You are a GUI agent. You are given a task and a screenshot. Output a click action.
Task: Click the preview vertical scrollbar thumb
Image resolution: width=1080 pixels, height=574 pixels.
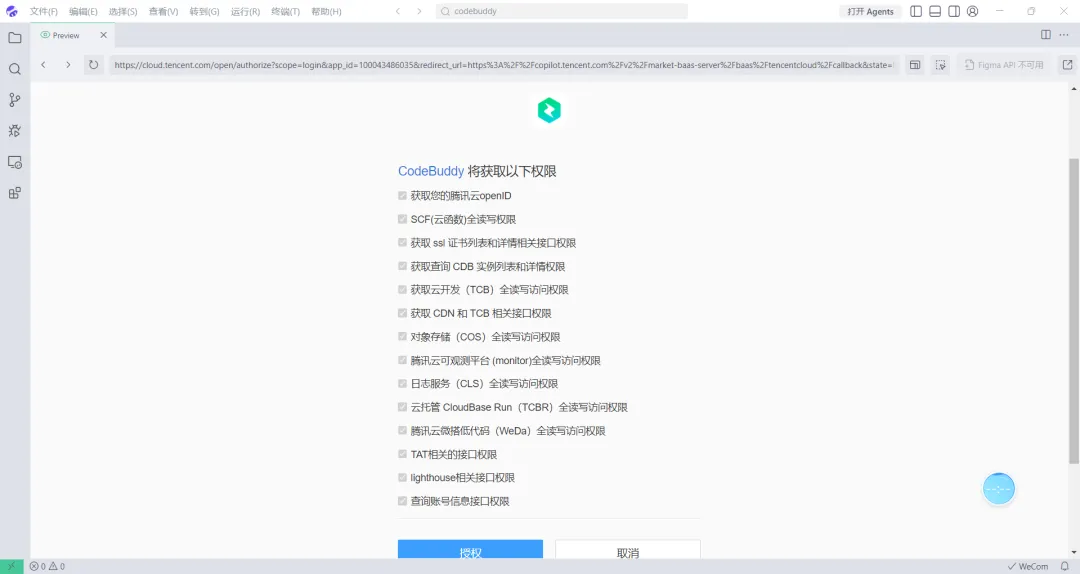click(x=1074, y=311)
